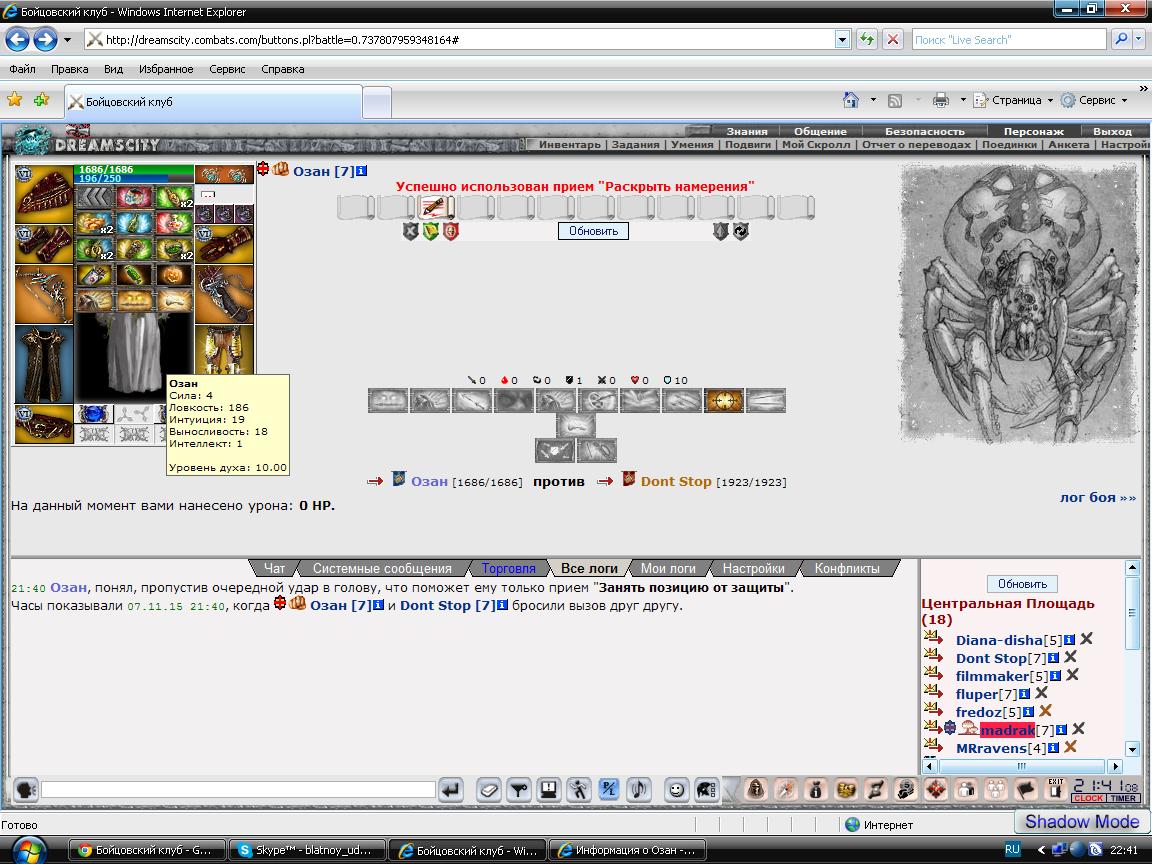
Task: Click the red shield icon under scrolls
Action: pos(450,231)
